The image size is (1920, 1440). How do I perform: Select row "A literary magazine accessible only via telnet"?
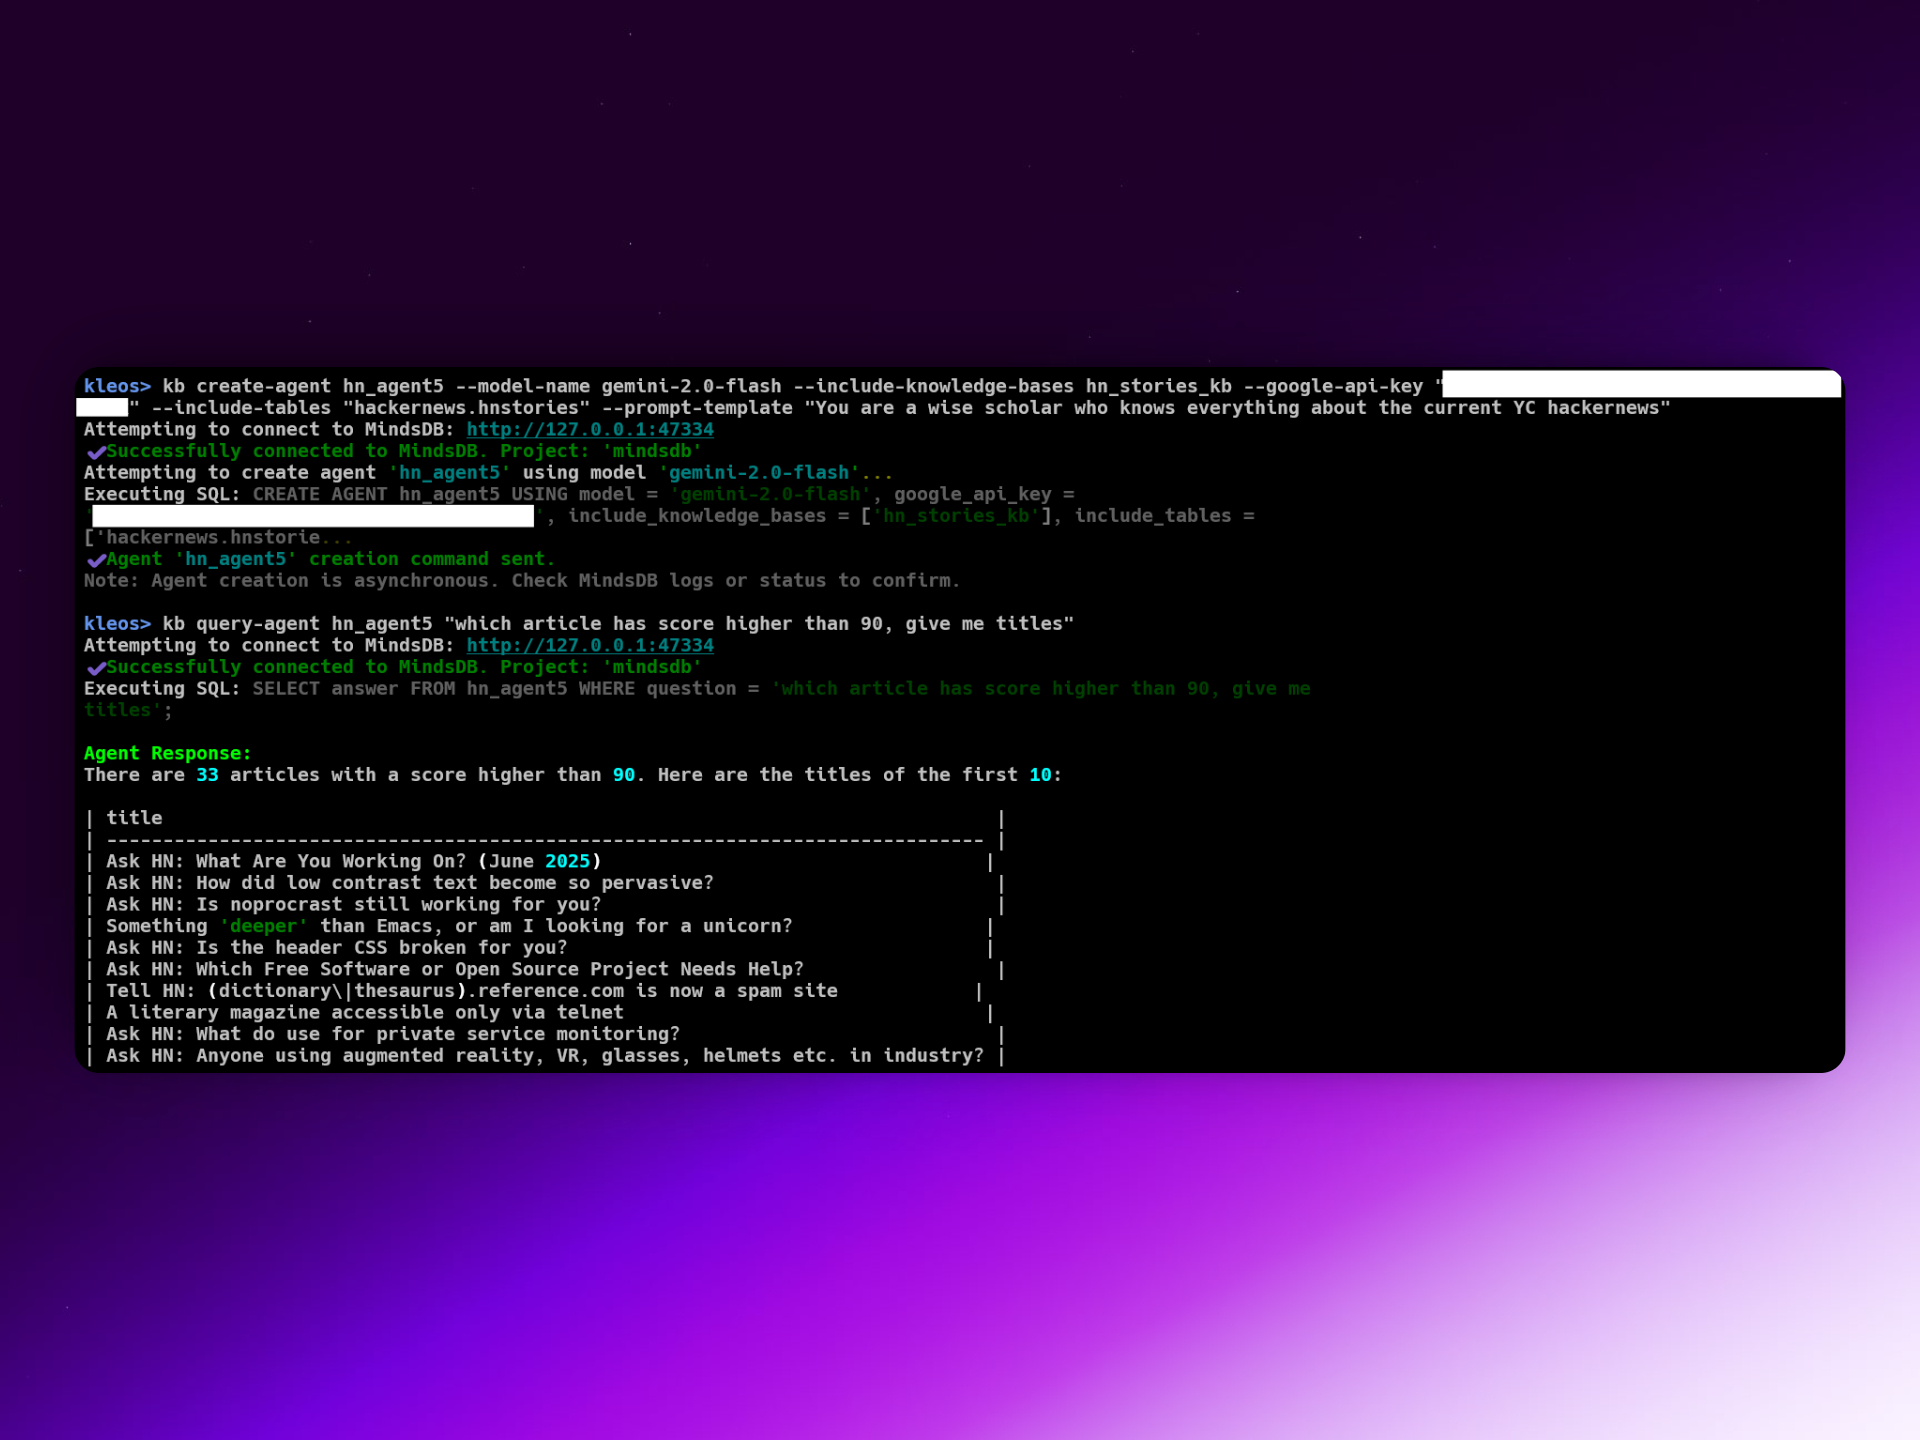click(540, 1013)
